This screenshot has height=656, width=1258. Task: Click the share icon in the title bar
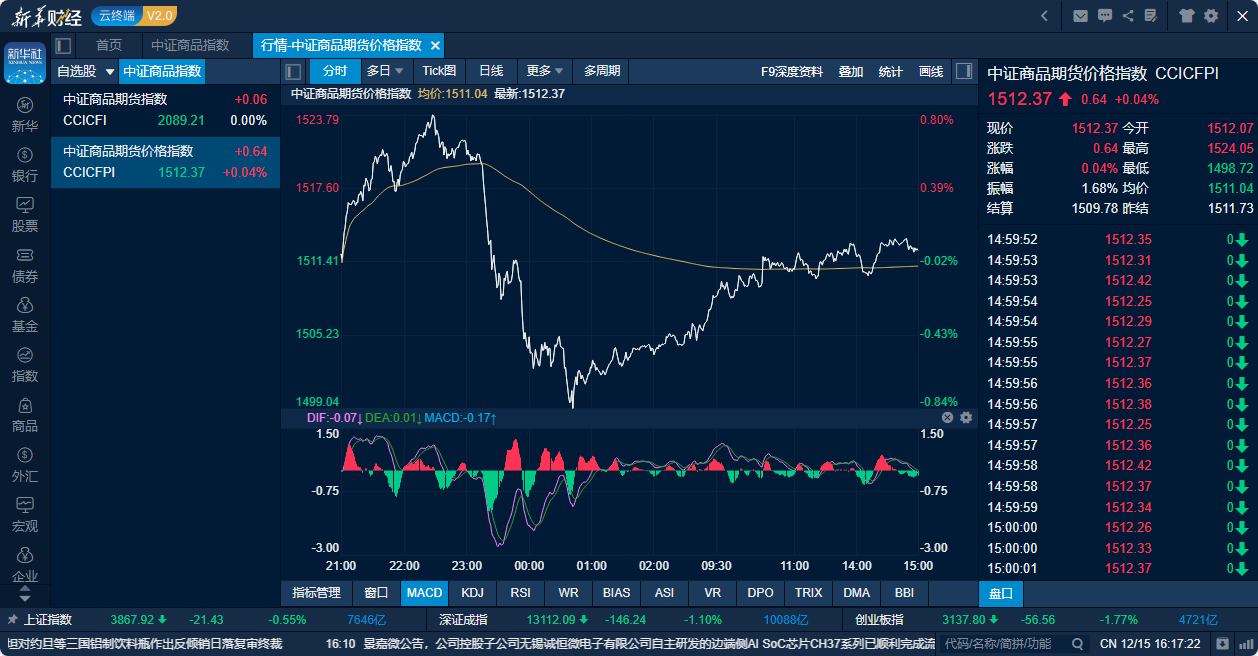click(x=1129, y=15)
